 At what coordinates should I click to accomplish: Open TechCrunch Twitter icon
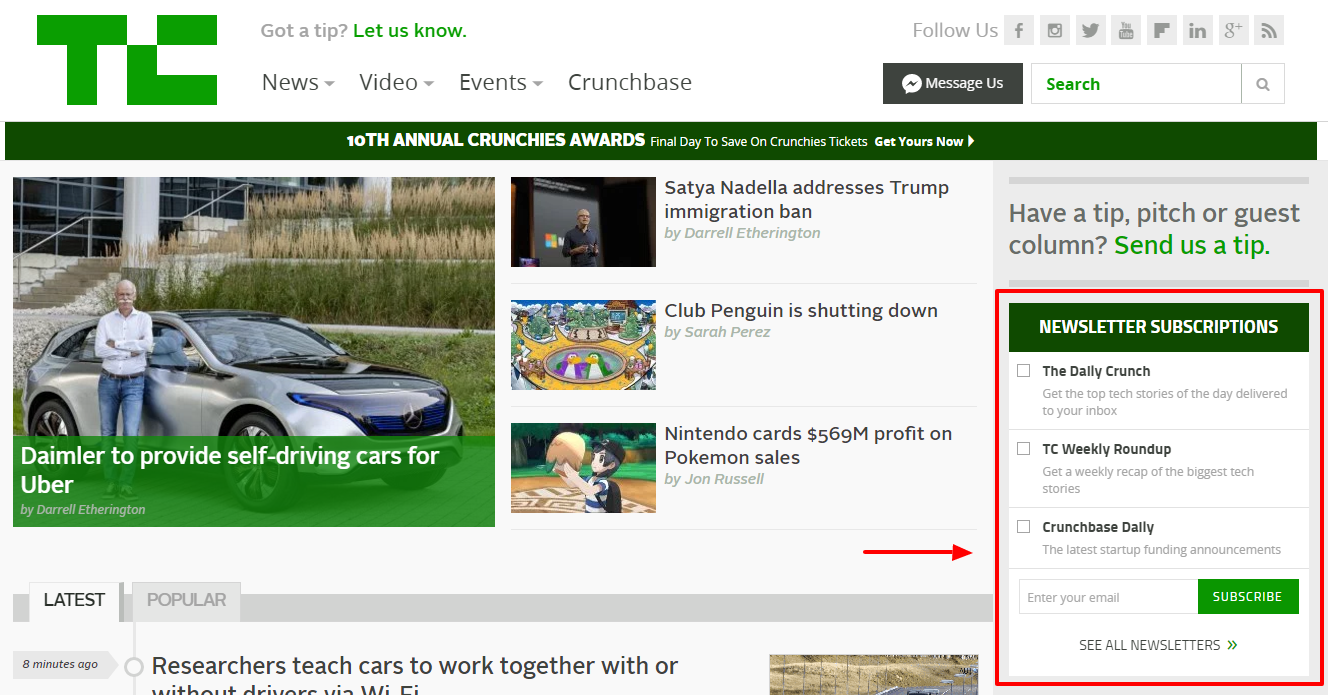[1090, 30]
